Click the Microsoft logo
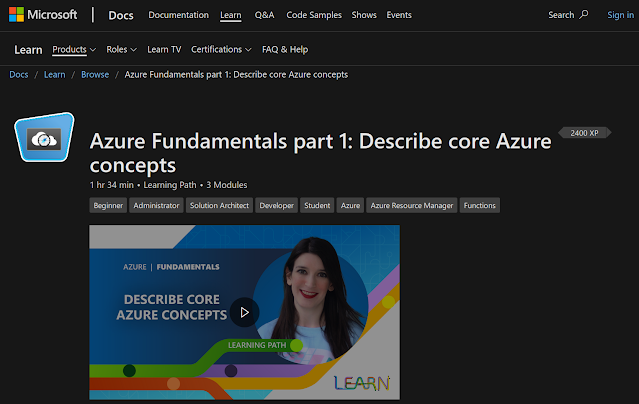This screenshot has width=639, height=404. tap(43, 15)
